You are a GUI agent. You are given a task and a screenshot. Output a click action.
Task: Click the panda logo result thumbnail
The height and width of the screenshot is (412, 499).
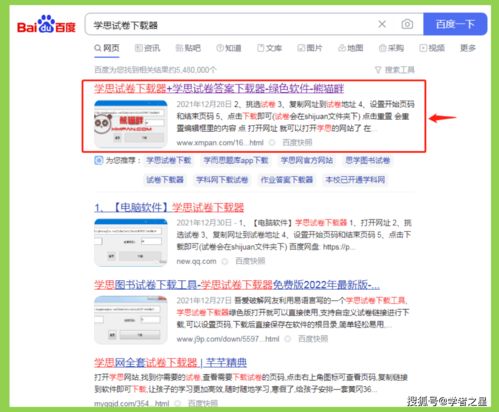[x=131, y=124]
